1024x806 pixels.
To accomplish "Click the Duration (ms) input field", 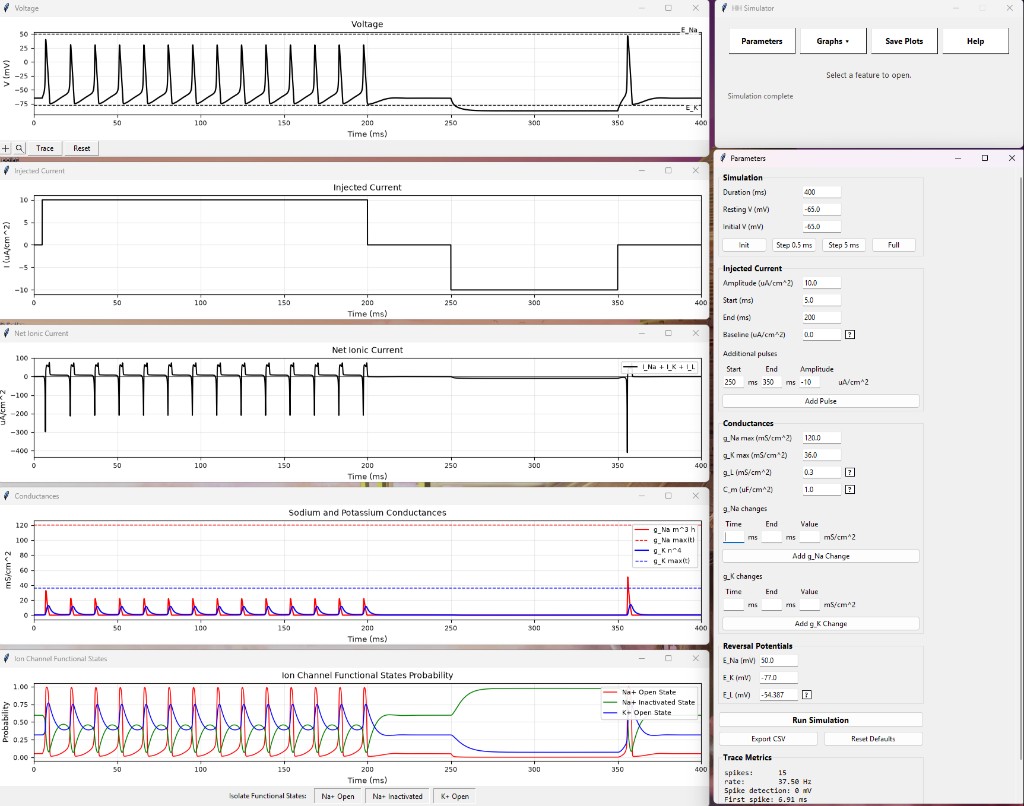I will 821,192.
